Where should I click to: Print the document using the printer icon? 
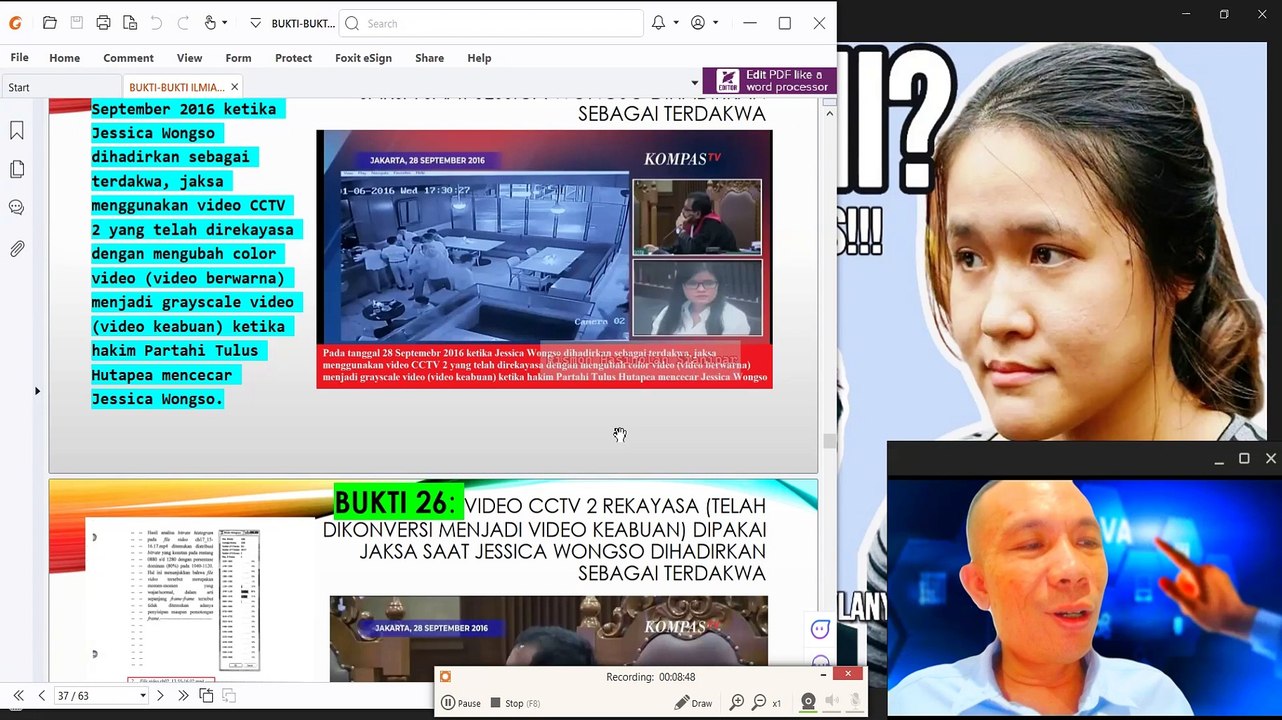[x=103, y=23]
